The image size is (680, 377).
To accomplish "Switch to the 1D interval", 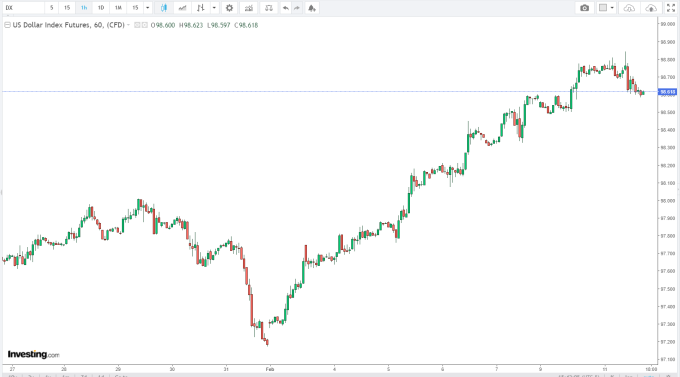I will (x=101, y=8).
